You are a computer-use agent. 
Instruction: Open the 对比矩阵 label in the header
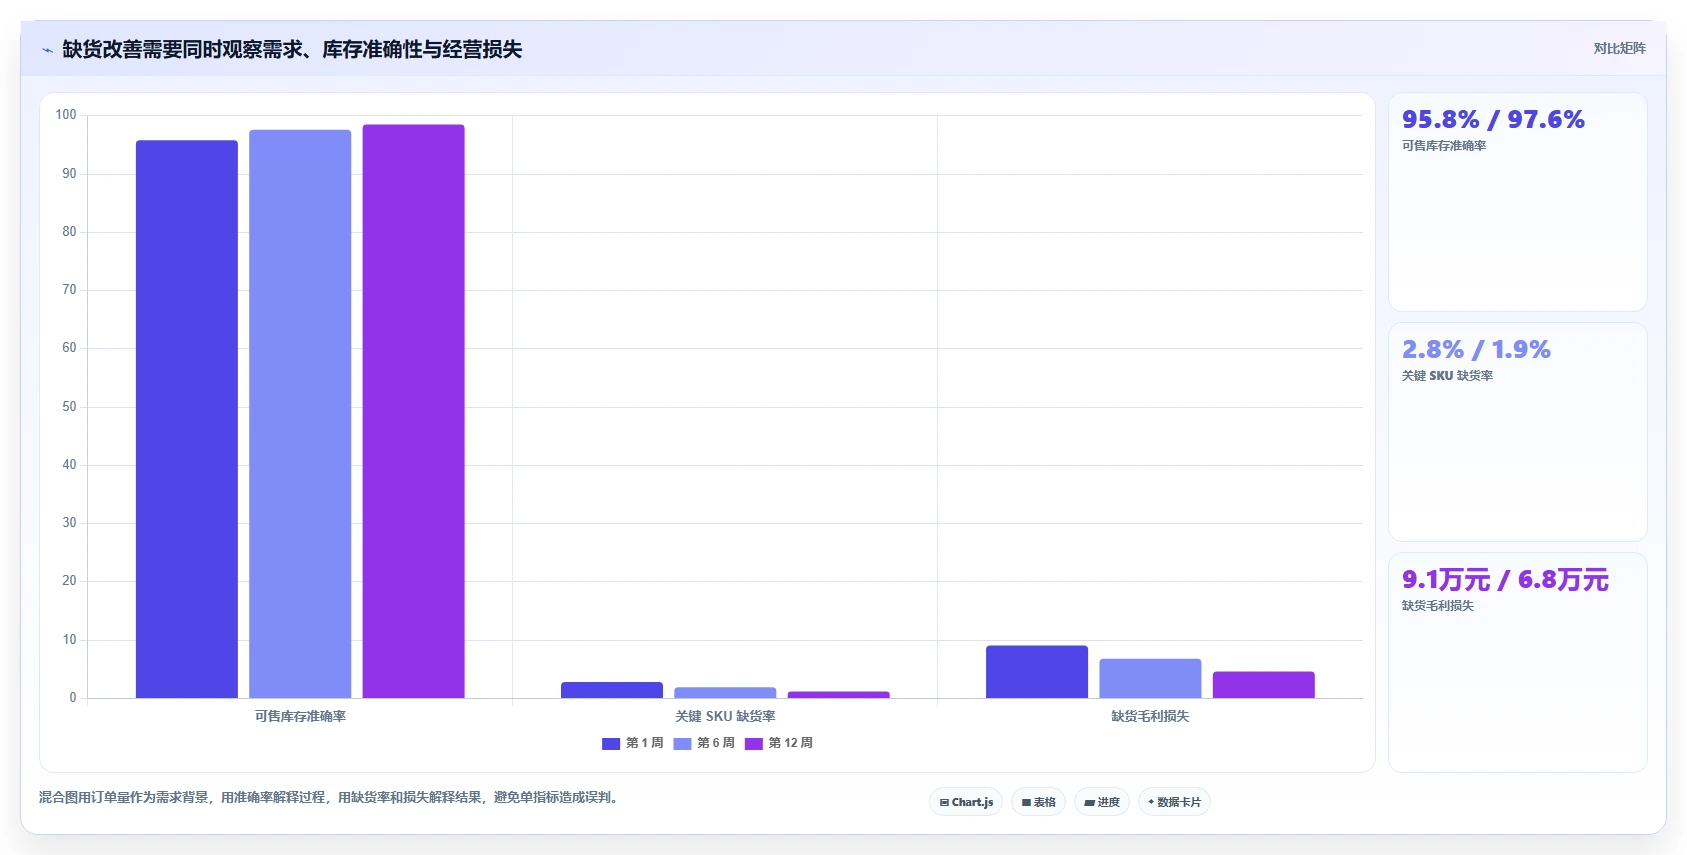coord(1619,48)
